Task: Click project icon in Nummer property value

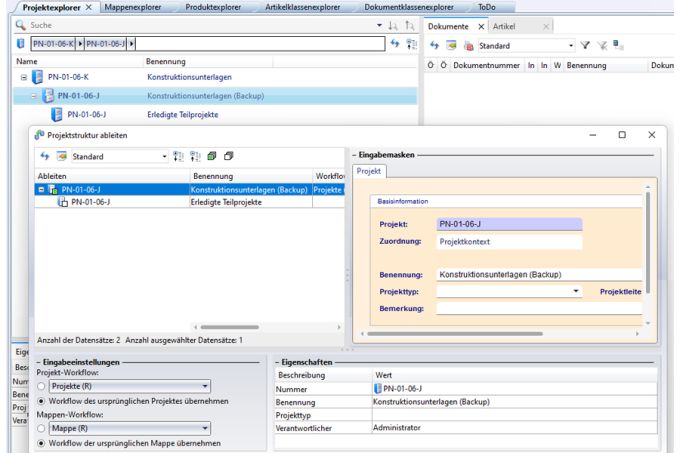Action: [x=378, y=388]
